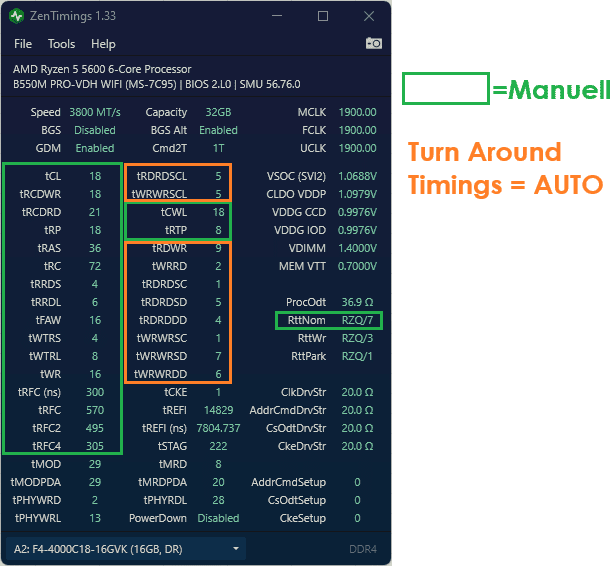The height and width of the screenshot is (566, 616).
Task: Click the FCLK value 1900.00
Action: click(357, 130)
